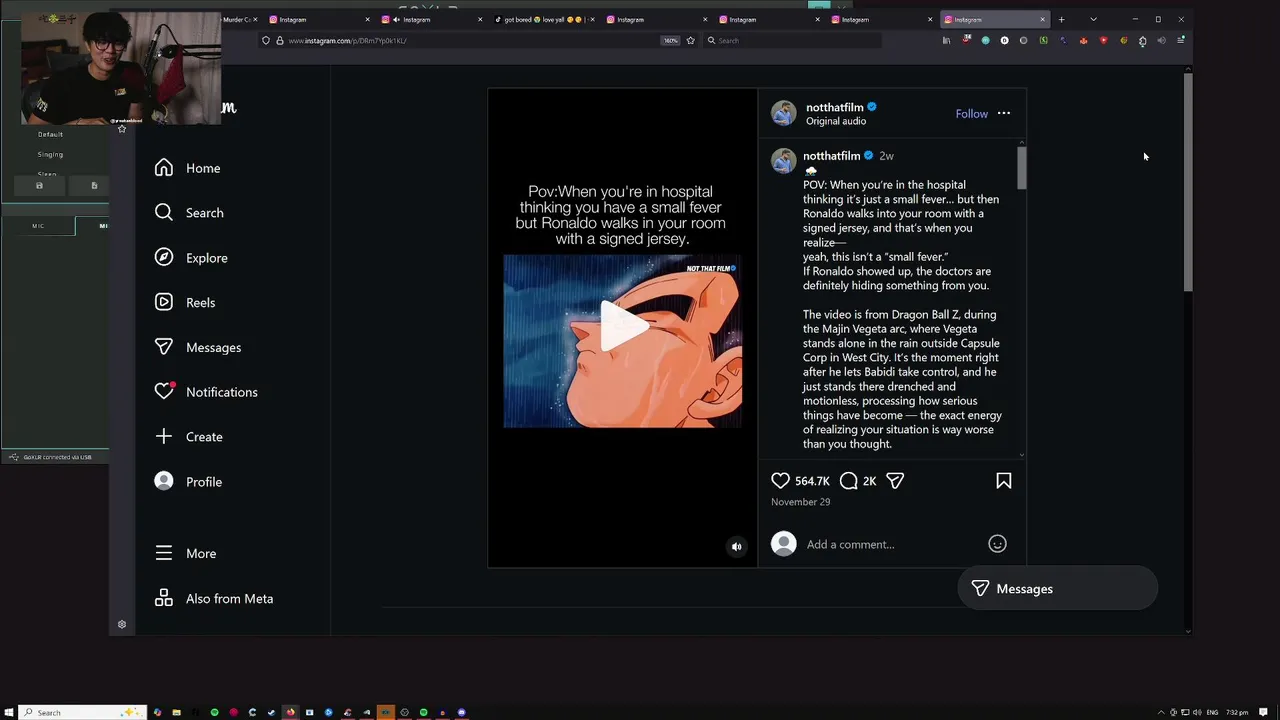Click the browser page vertical scrollbar
1280x720 pixels.
1187,180
